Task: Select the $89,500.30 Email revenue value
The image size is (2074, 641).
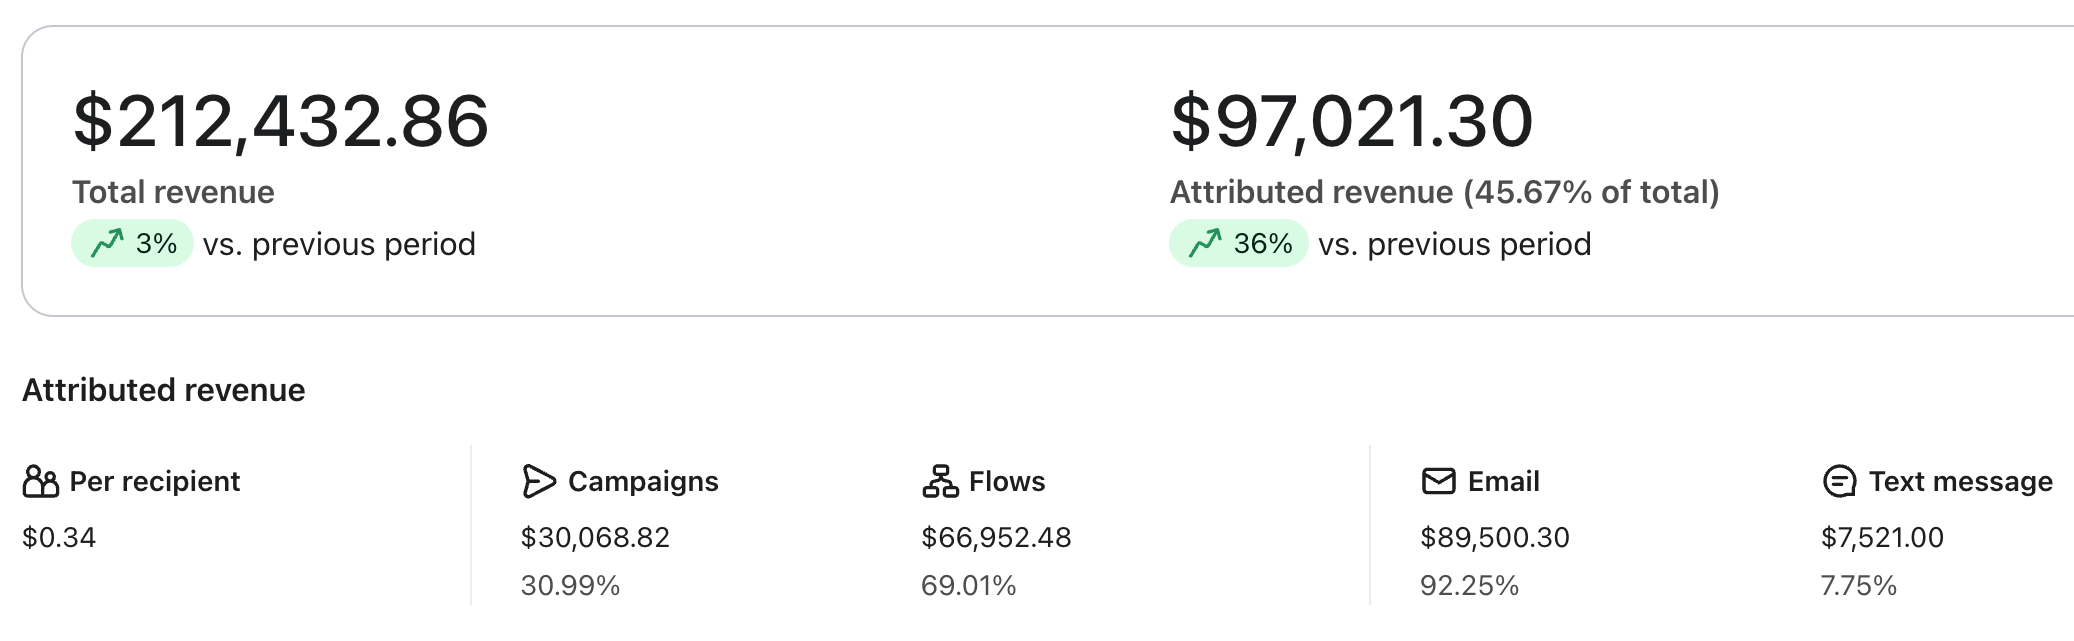Action: click(1495, 538)
